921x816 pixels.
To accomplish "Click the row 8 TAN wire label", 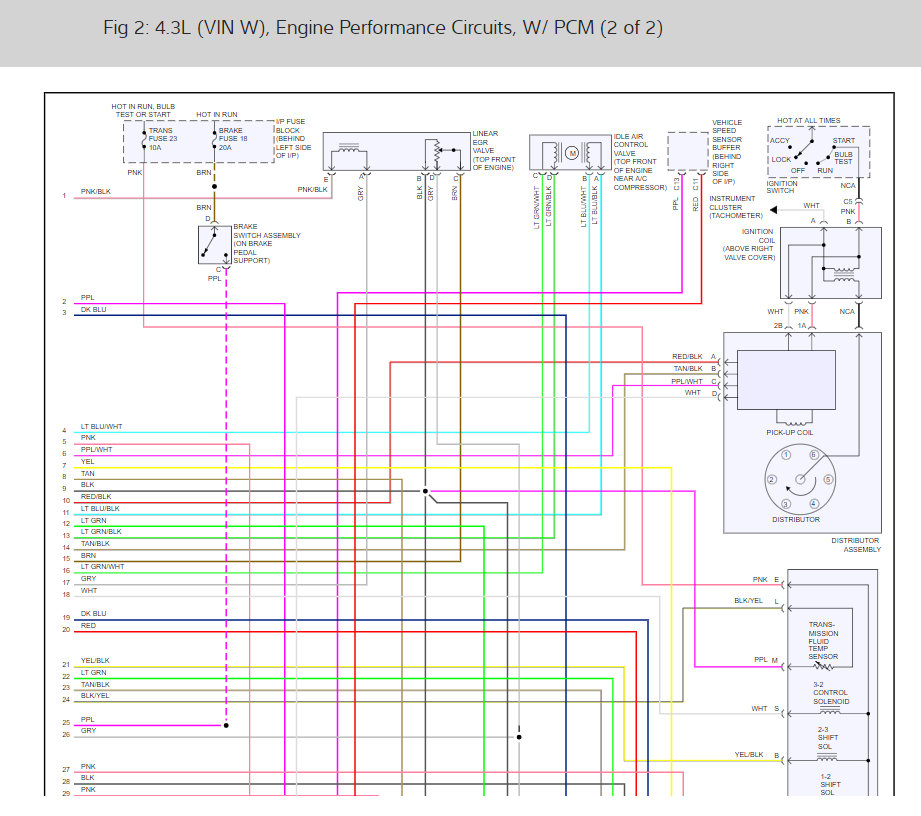I will click(88, 474).
